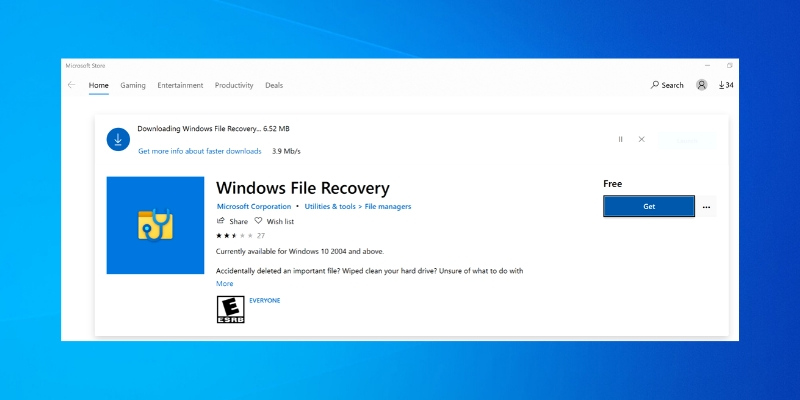Click the 3.9 Mb/s download speed text
This screenshot has height=400, width=800.
click(x=286, y=152)
